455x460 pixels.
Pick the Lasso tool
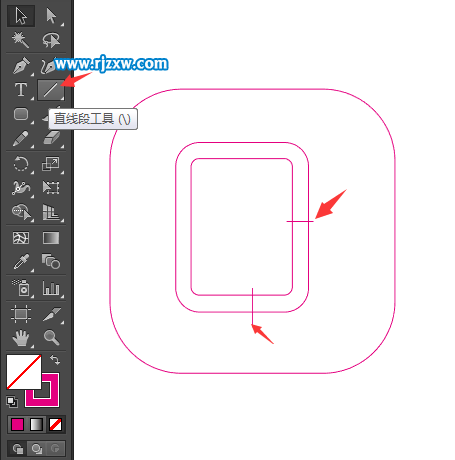tap(51, 40)
